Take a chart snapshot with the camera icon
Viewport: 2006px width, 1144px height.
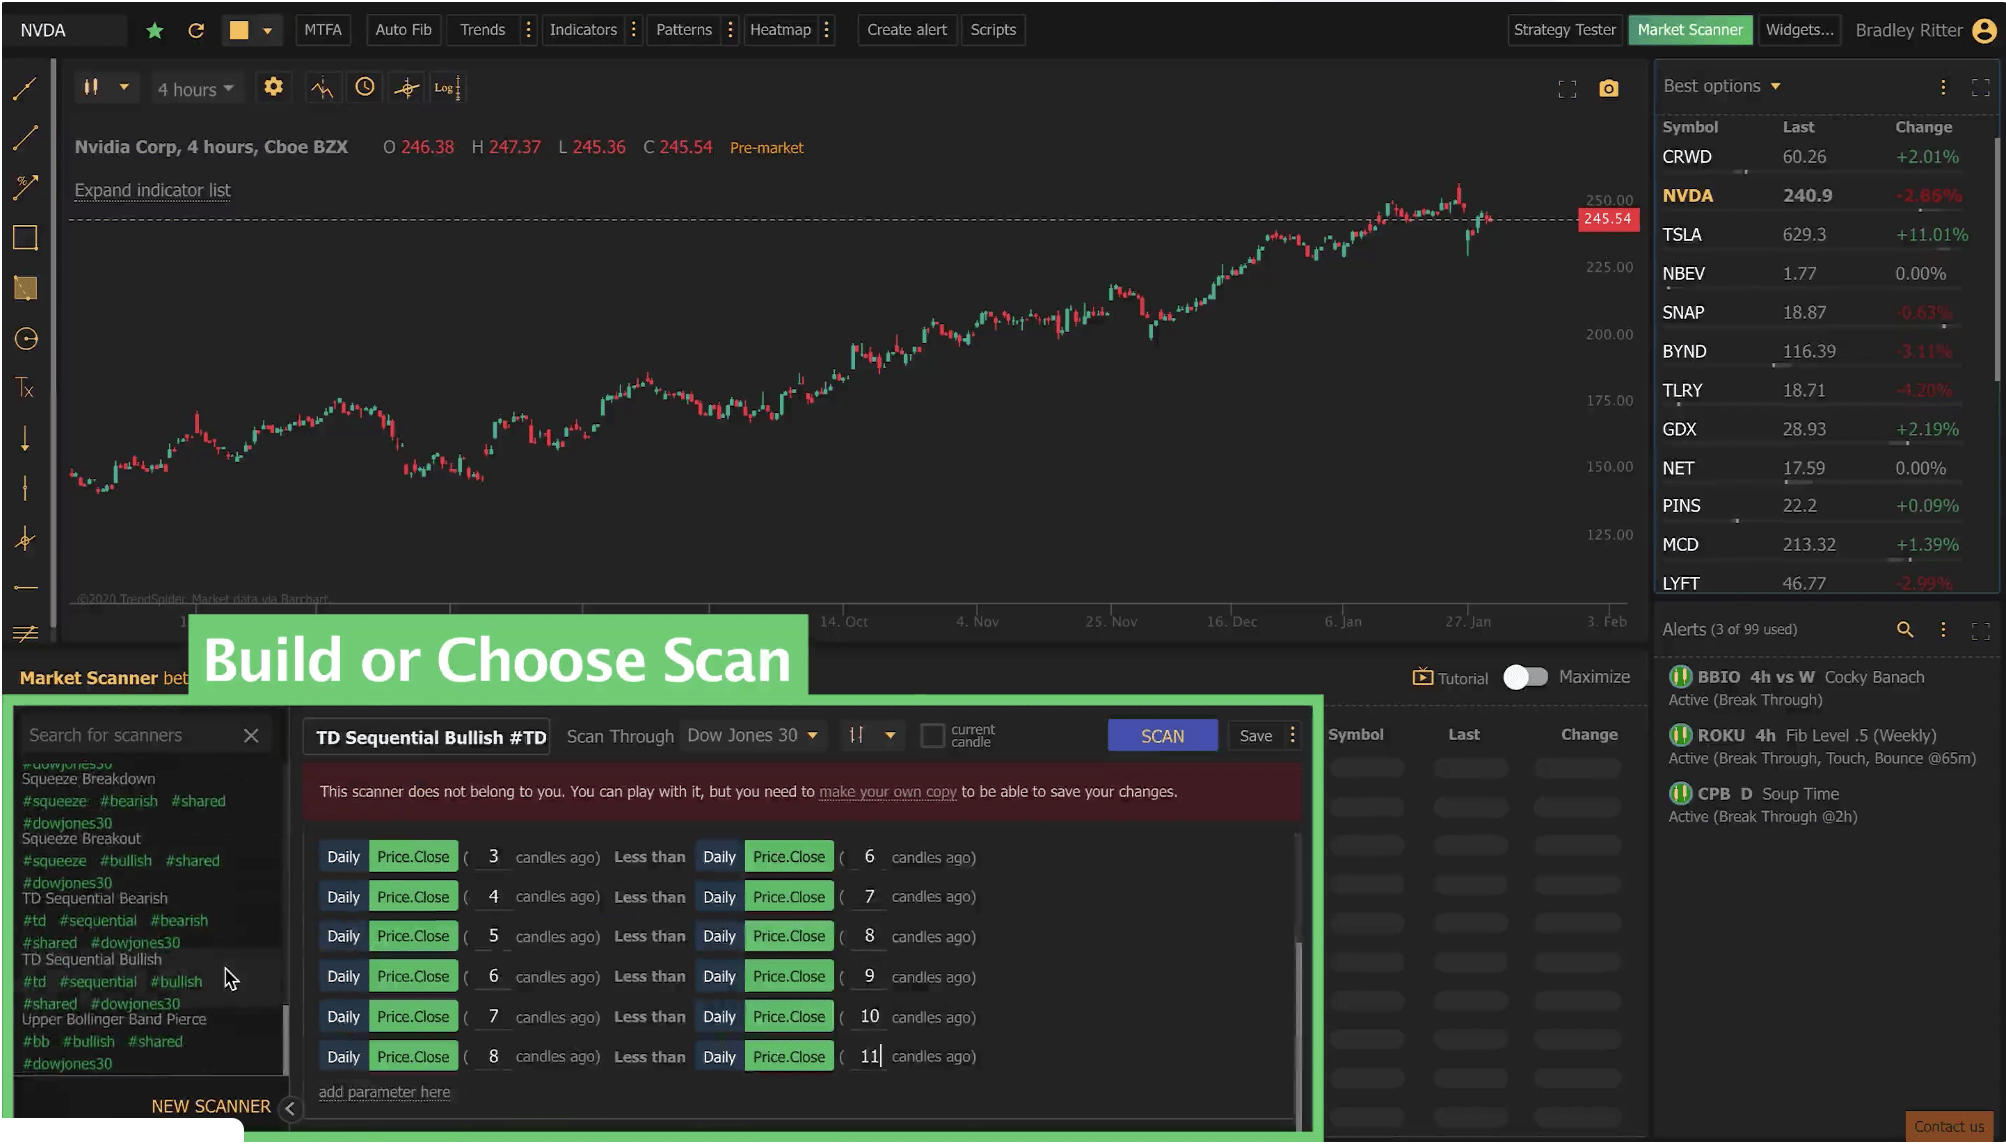1609,88
